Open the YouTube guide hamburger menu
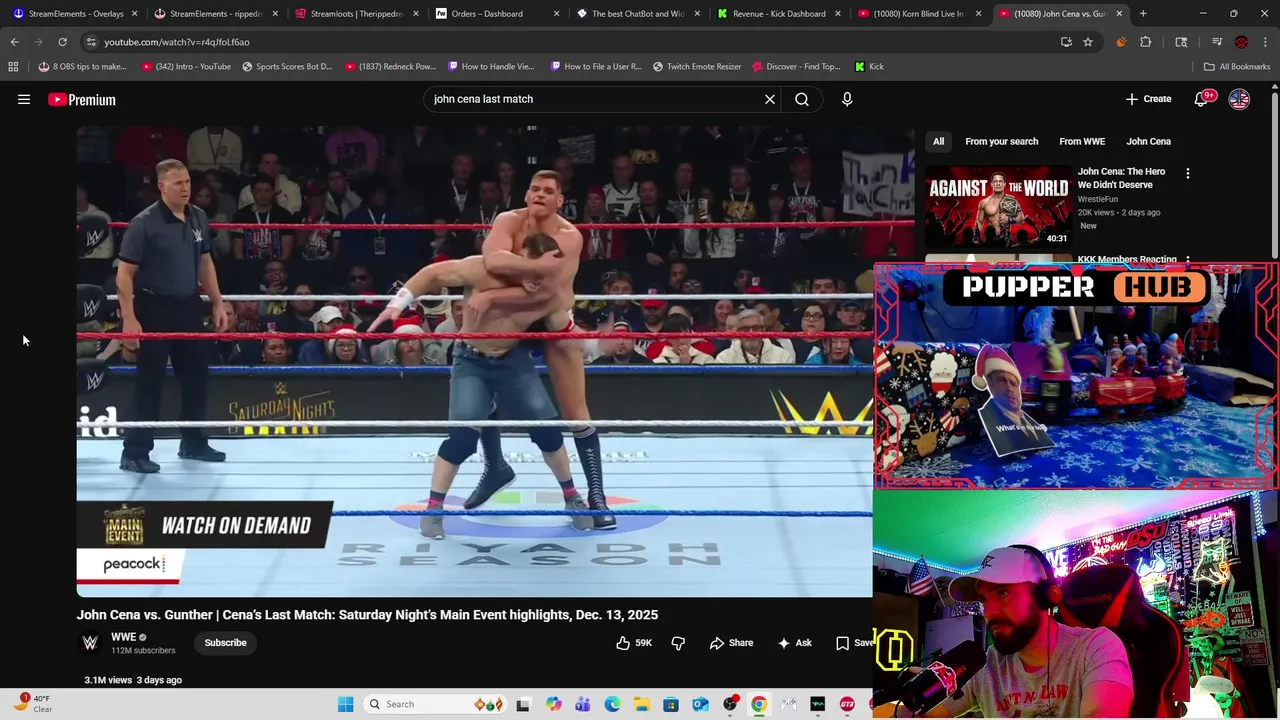The height and width of the screenshot is (720, 1280). 24,99
